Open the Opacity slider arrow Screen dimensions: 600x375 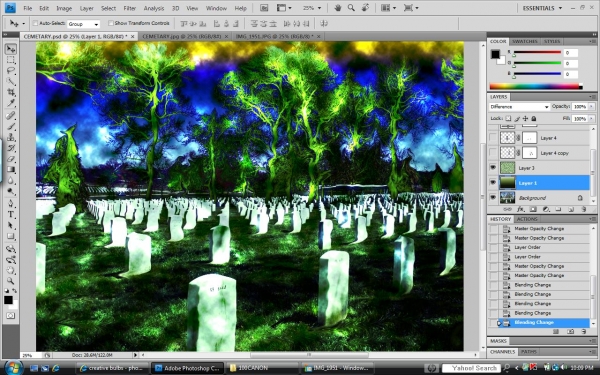pos(592,107)
